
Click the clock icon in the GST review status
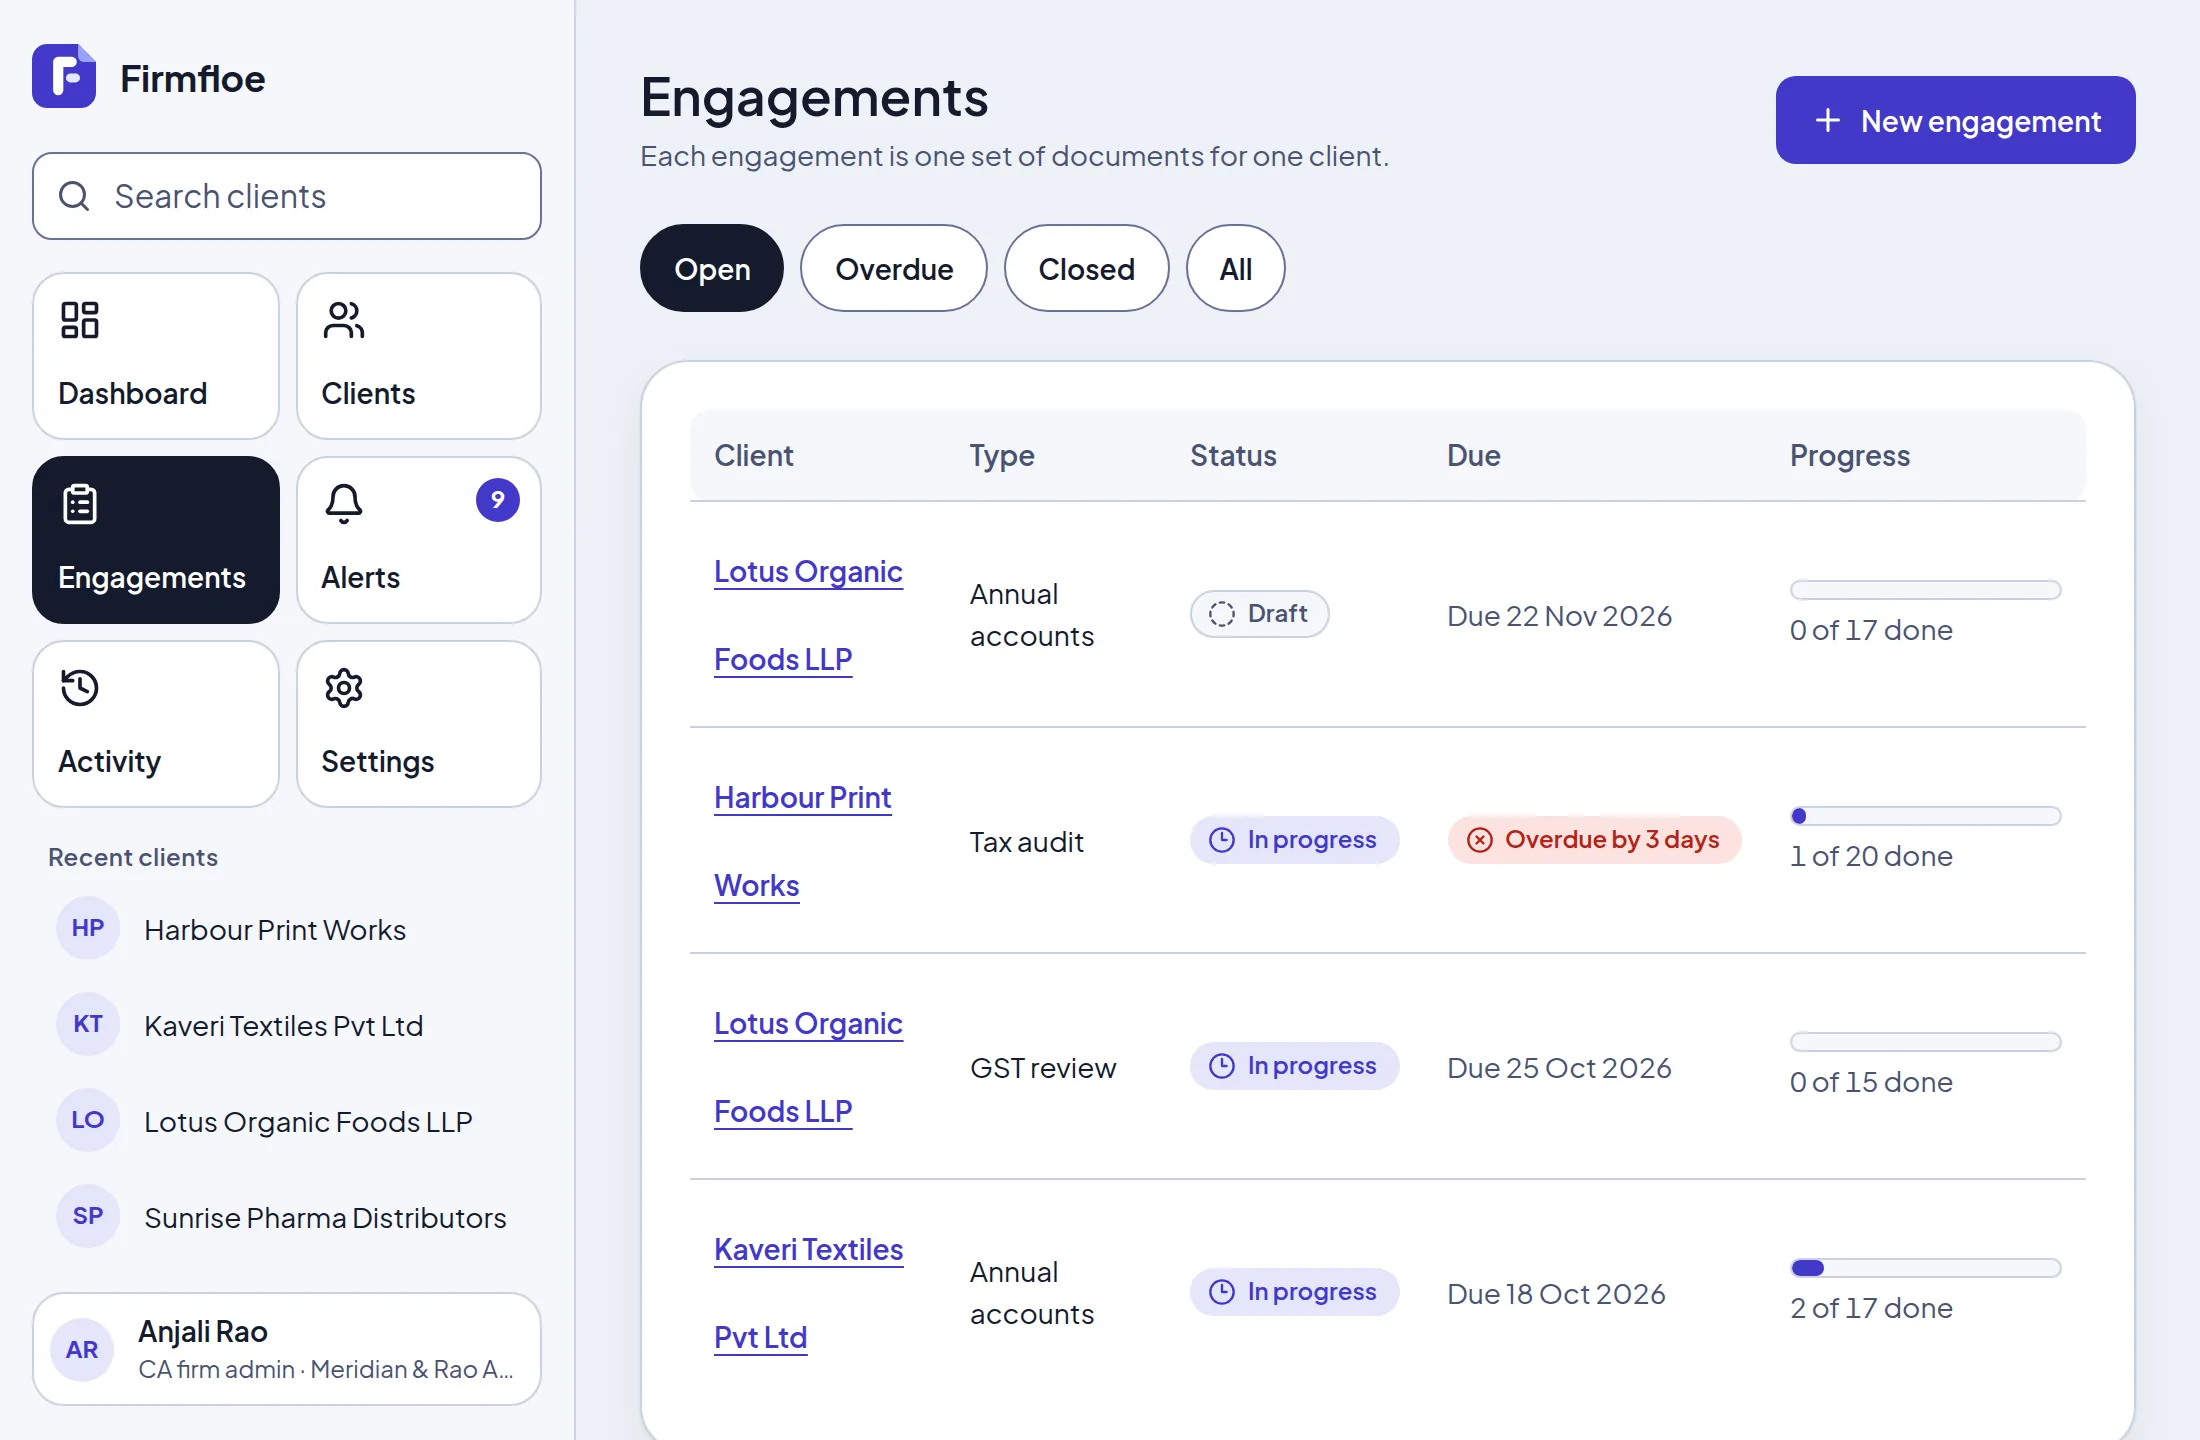click(1222, 1066)
